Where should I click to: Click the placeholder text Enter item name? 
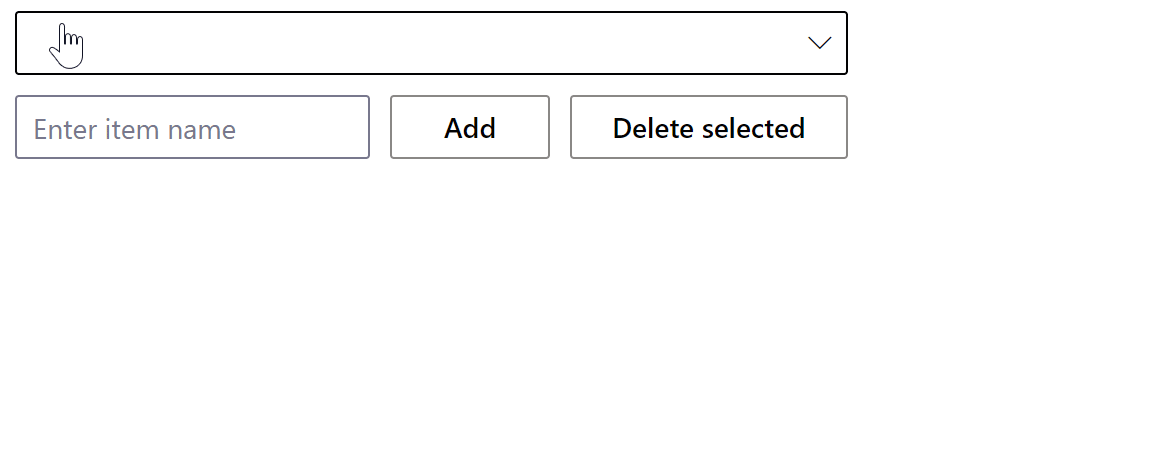tap(135, 129)
